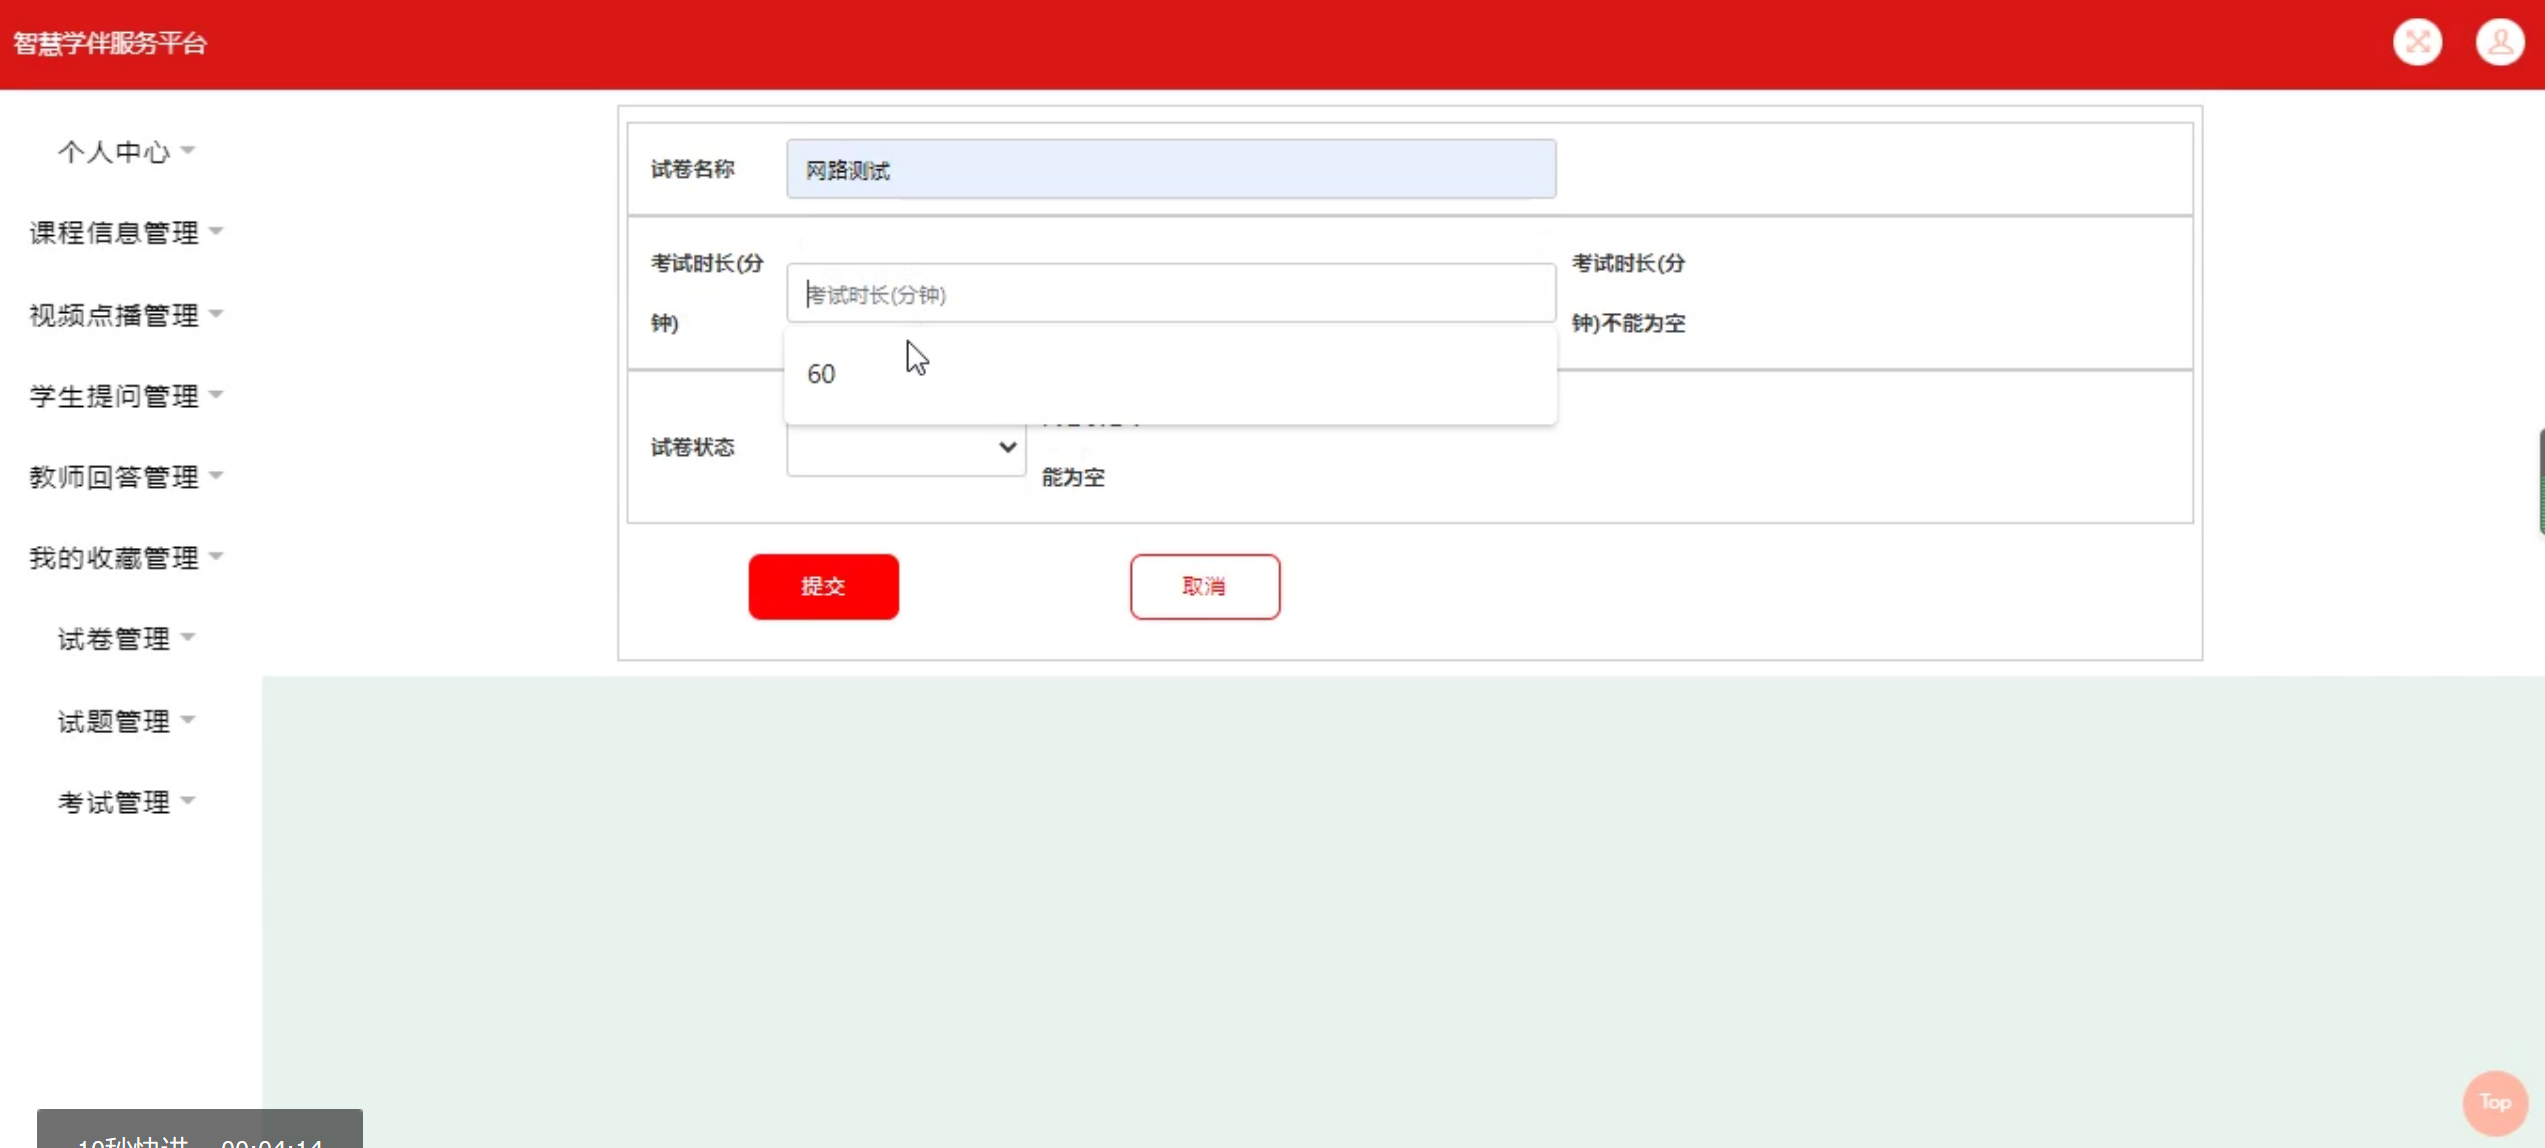Image resolution: width=2545 pixels, height=1148 pixels.
Task: Click the 智慧学伴服务平台 title
Action: point(110,43)
